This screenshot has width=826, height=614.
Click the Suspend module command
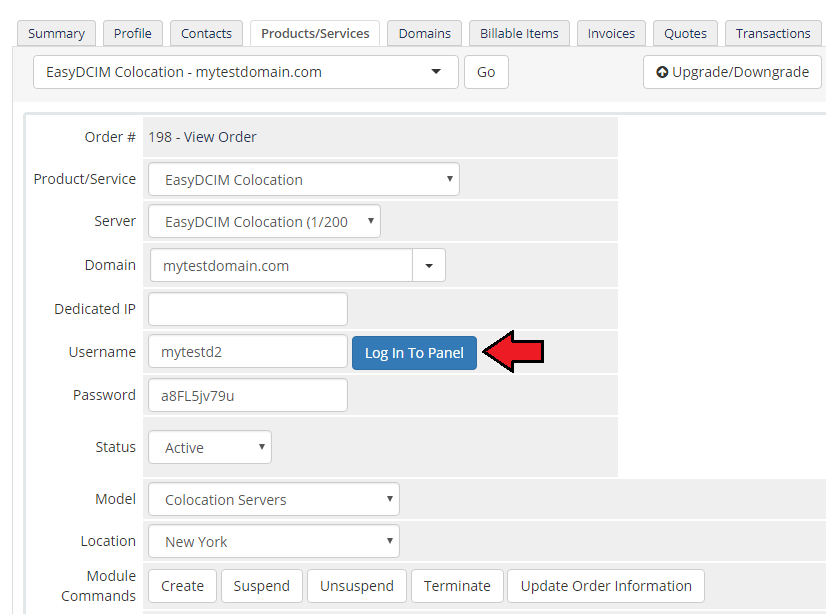[262, 586]
